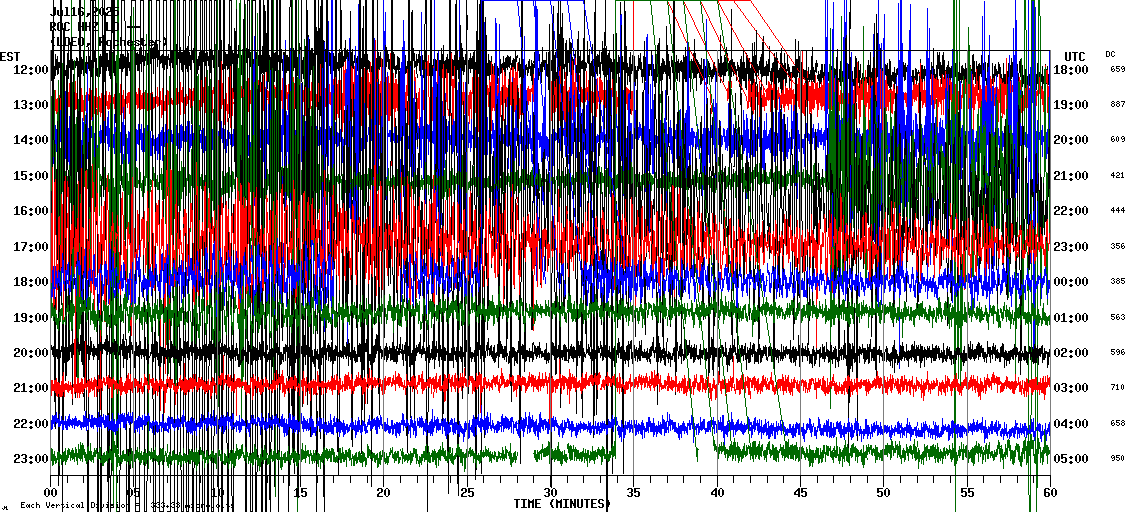1130x519 pixels.
Task: Click the 30 minute mark on time axis
Action: (549, 493)
